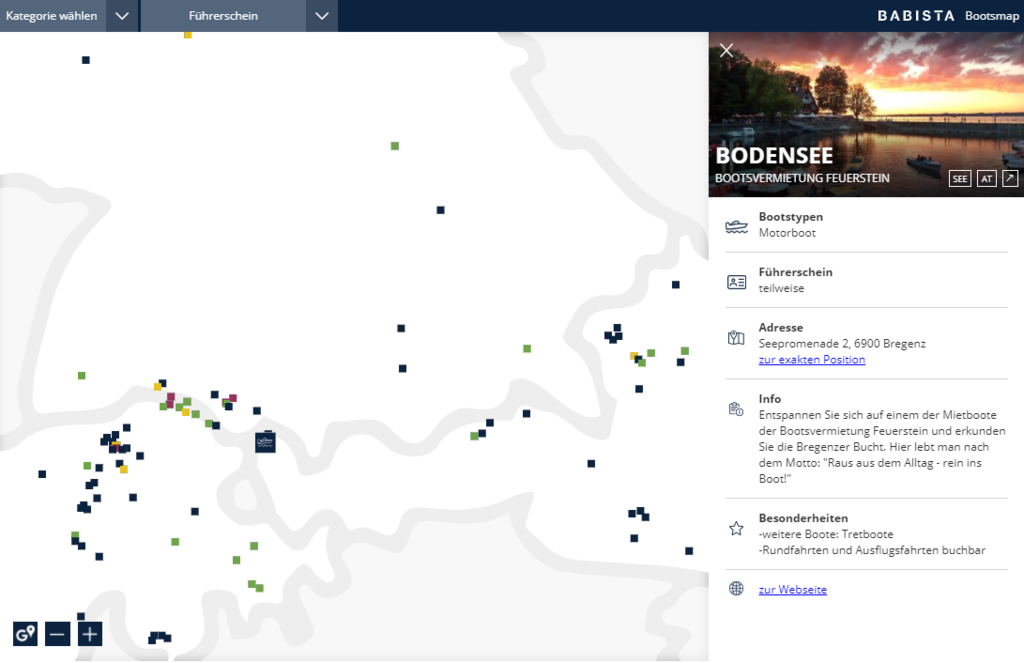Click the SEE badge on the photo
The height and width of the screenshot is (663, 1024).
tap(960, 179)
